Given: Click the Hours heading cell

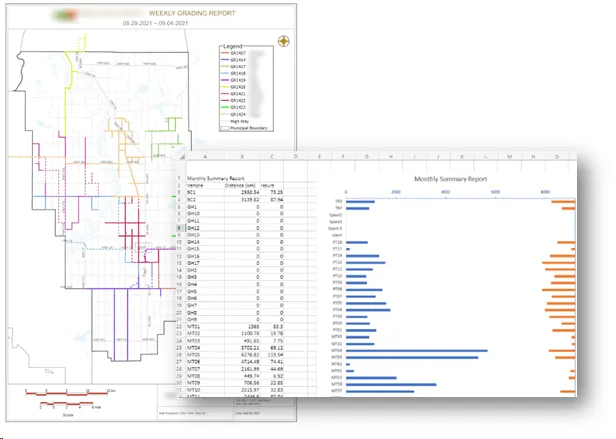Looking at the screenshot, I should pos(272,185).
